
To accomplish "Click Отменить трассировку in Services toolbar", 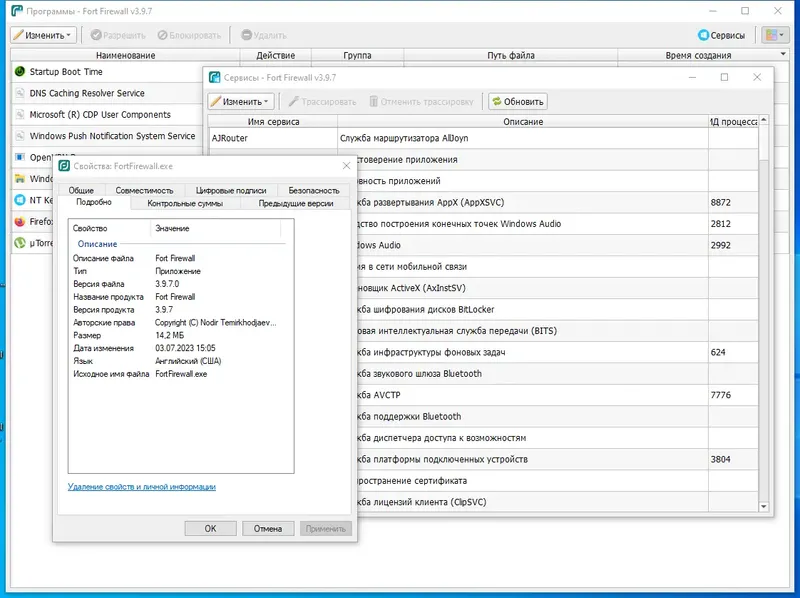I will pos(421,102).
